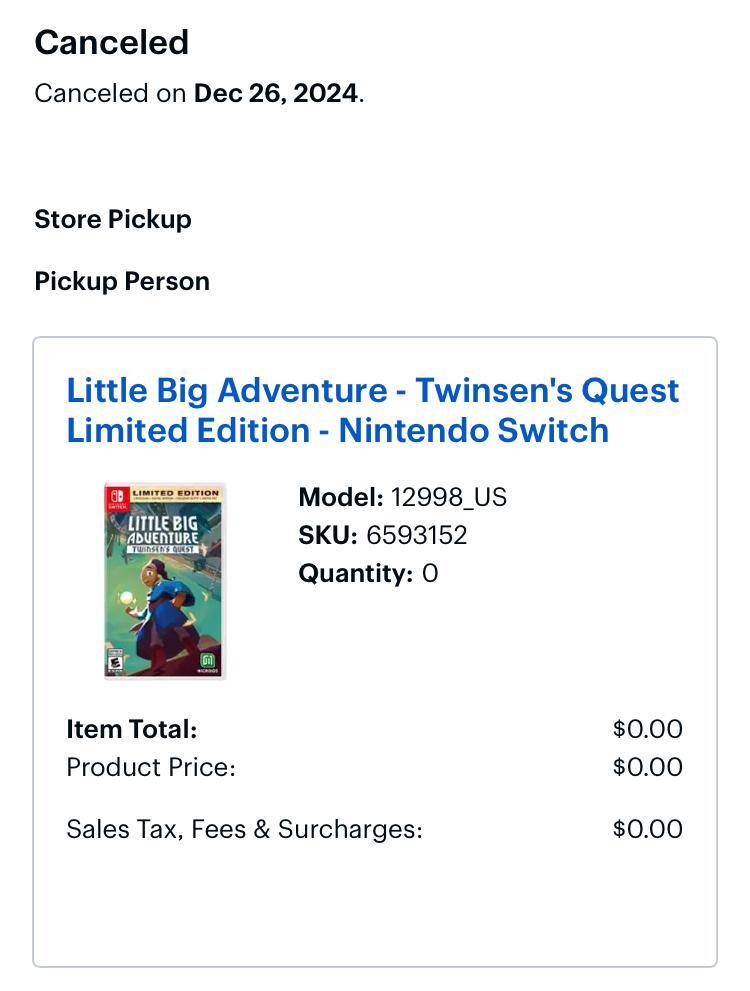Click the Nintendo Switch logo on cover
Screen dimensions: 750x991
tap(117, 498)
